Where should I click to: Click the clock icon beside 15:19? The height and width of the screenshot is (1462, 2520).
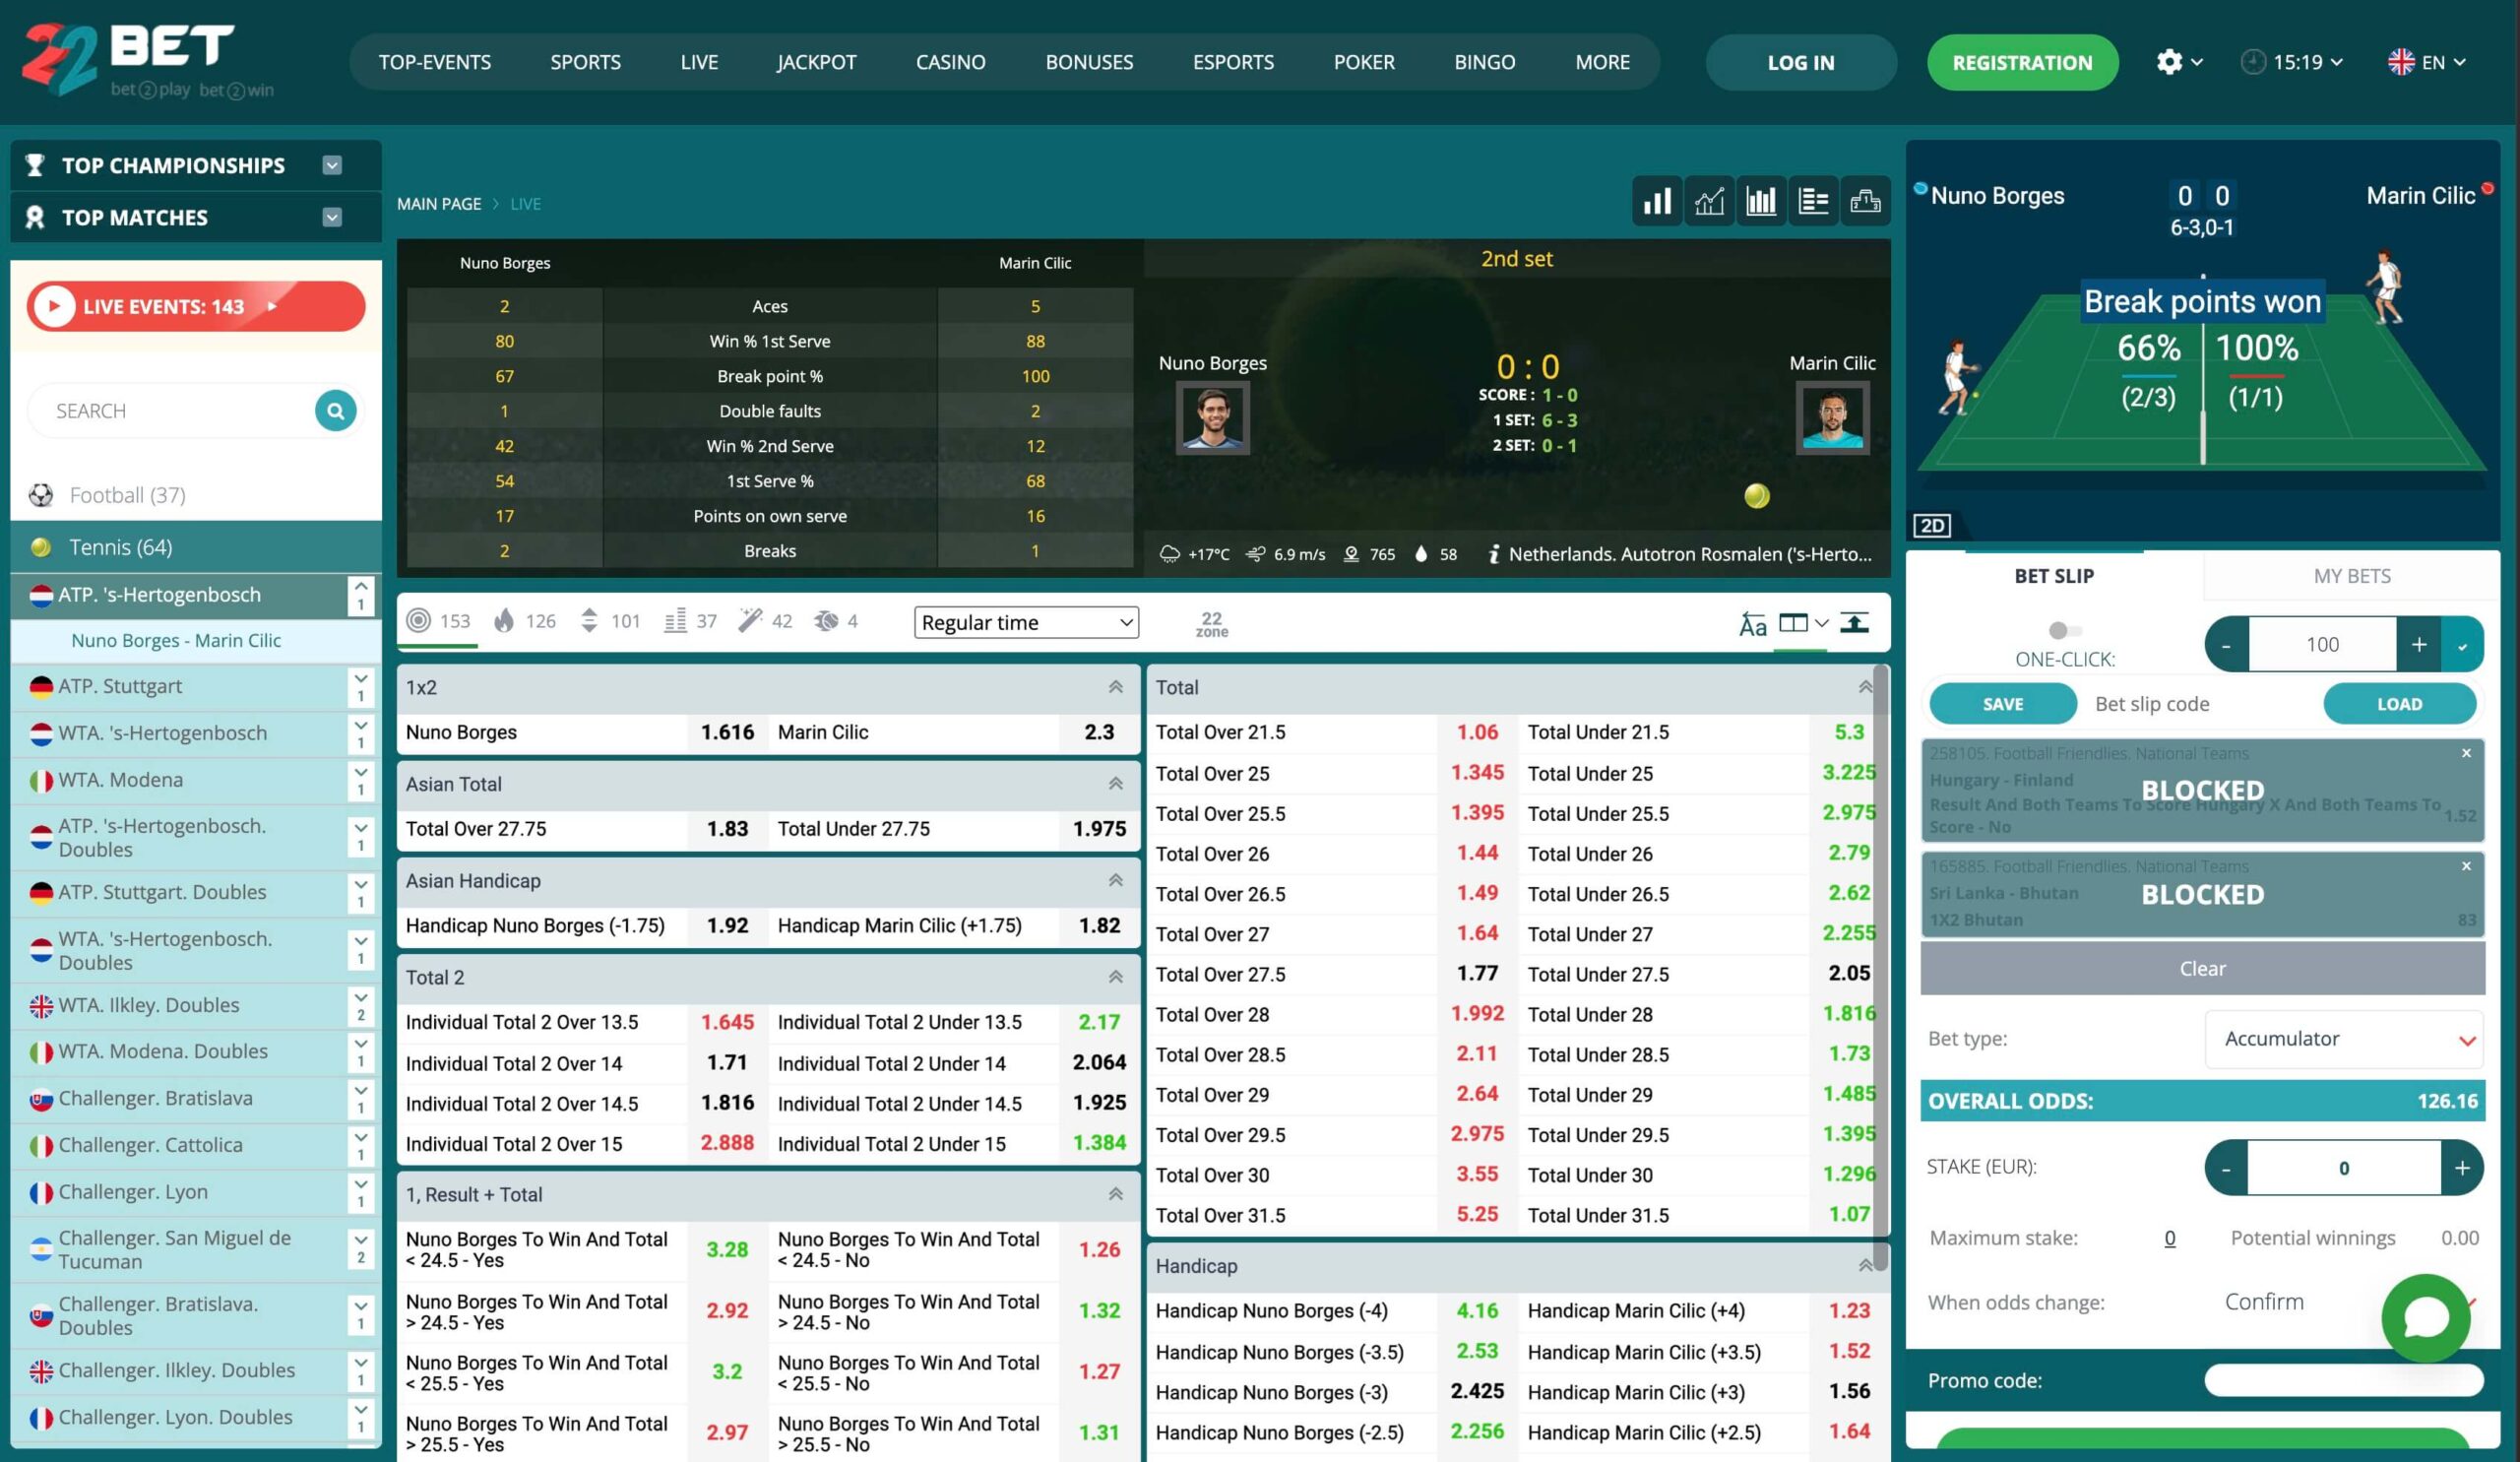2252,62
